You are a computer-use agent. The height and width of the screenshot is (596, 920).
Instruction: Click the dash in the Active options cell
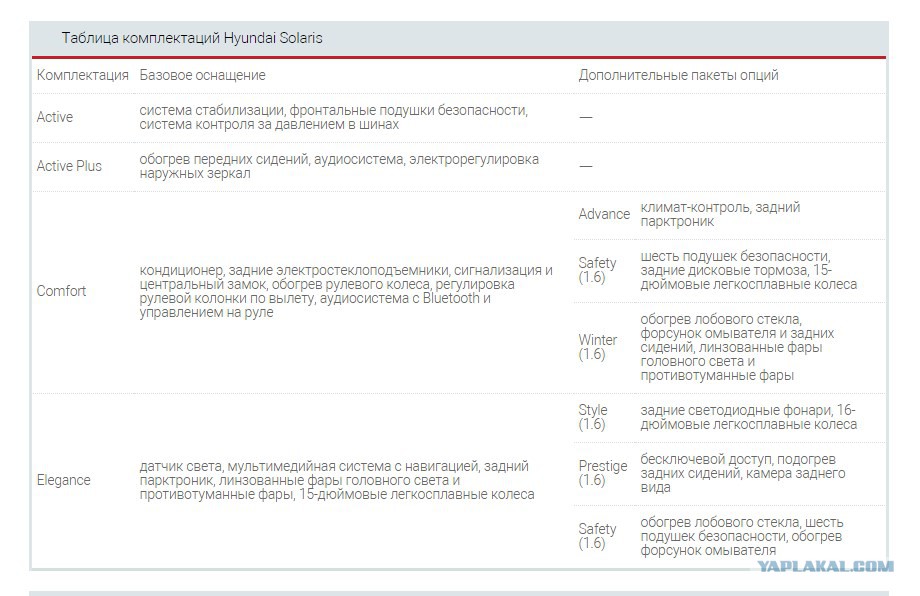click(x=586, y=117)
